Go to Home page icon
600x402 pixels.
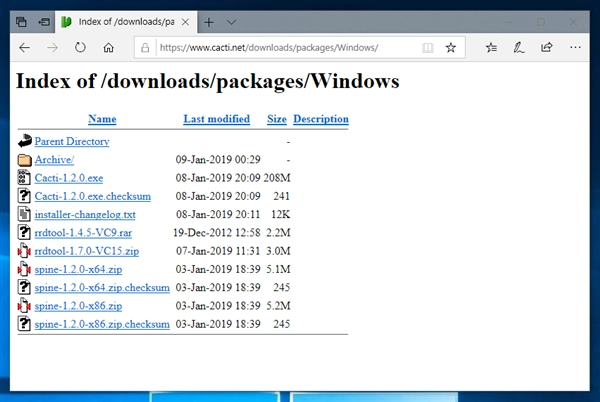(x=109, y=48)
